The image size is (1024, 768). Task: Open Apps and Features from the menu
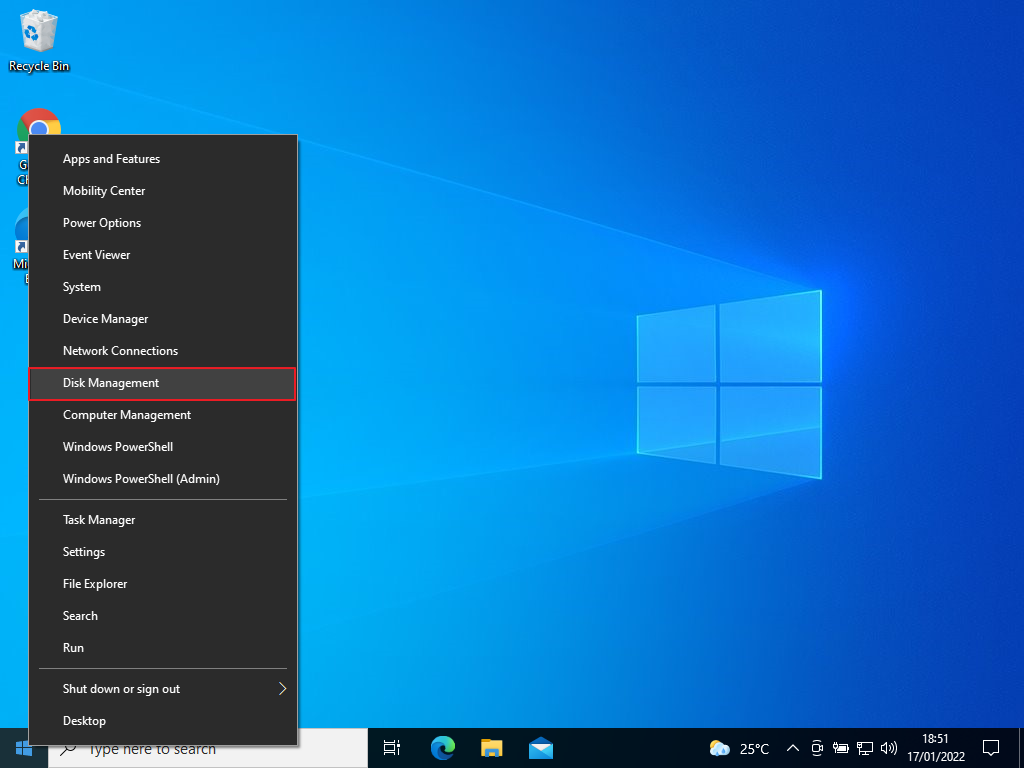tap(163, 159)
